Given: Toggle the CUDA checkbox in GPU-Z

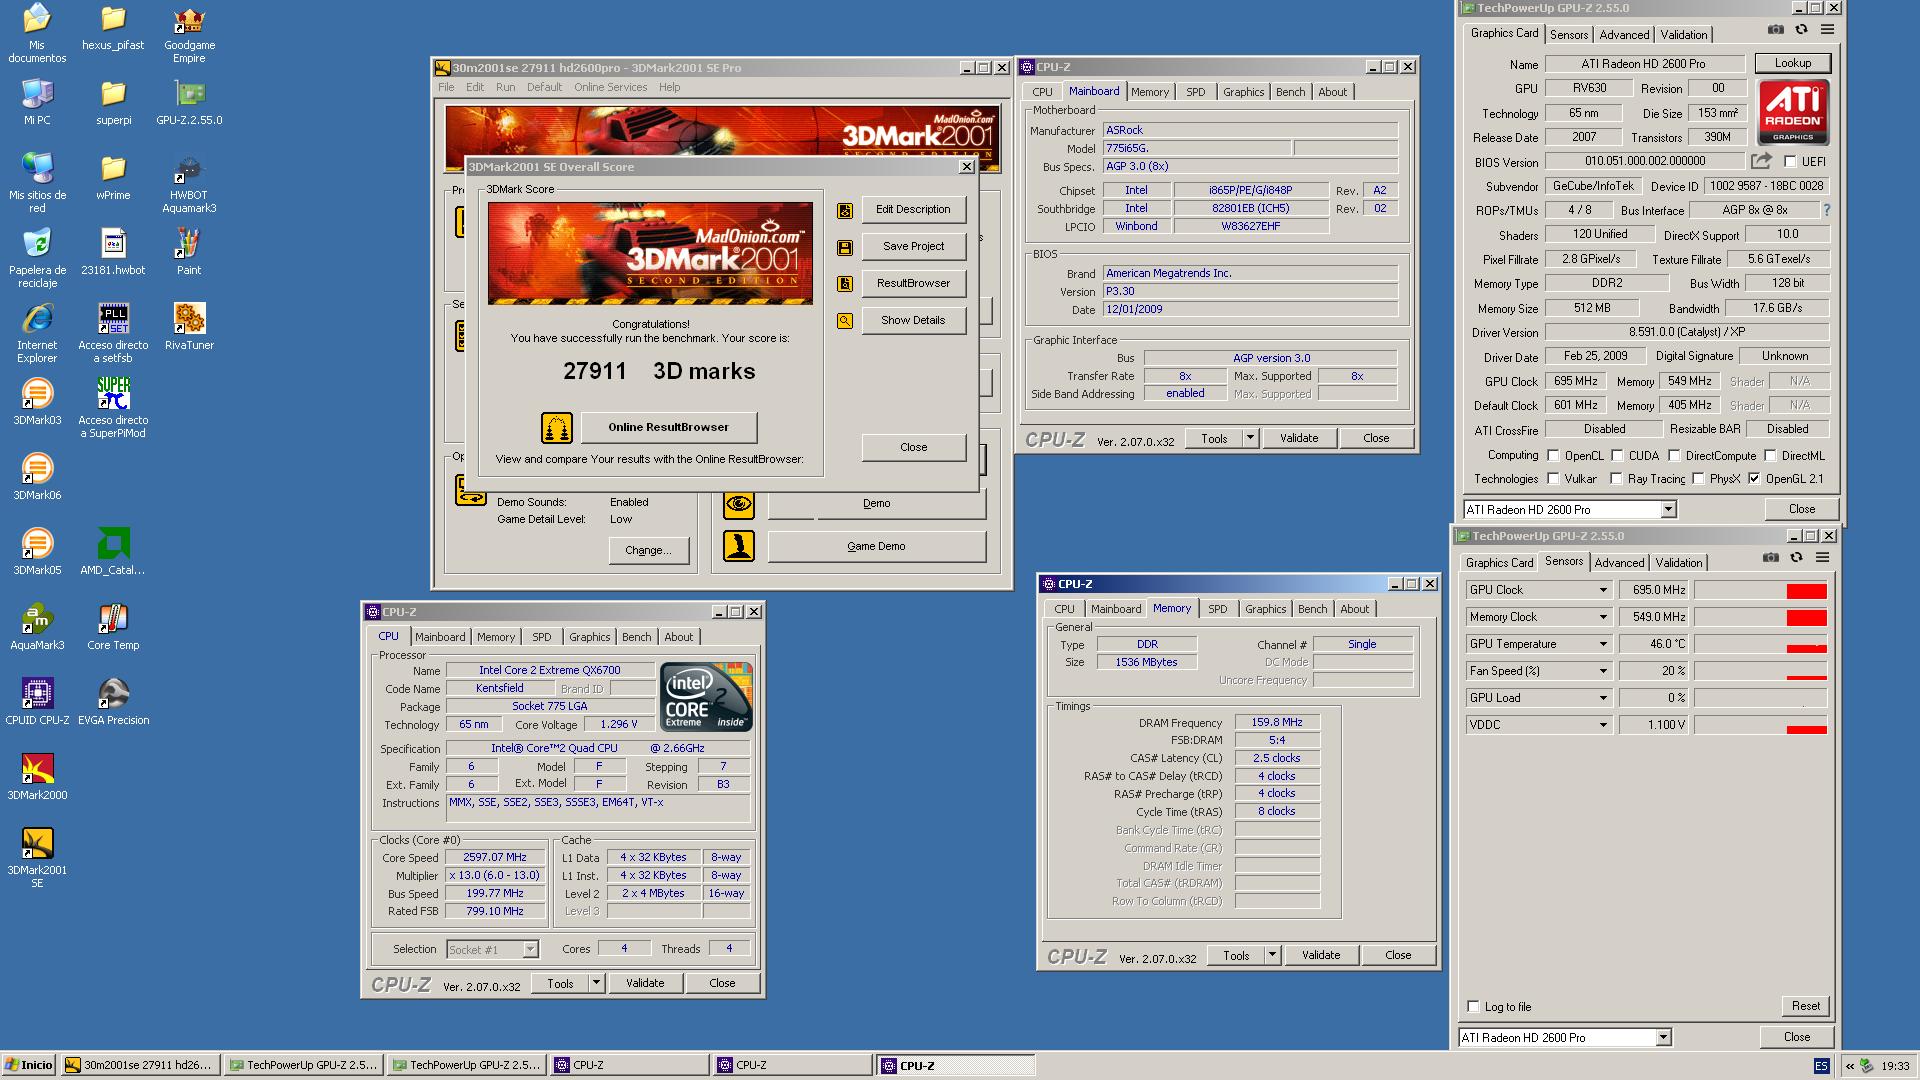Looking at the screenshot, I should (x=1617, y=455).
